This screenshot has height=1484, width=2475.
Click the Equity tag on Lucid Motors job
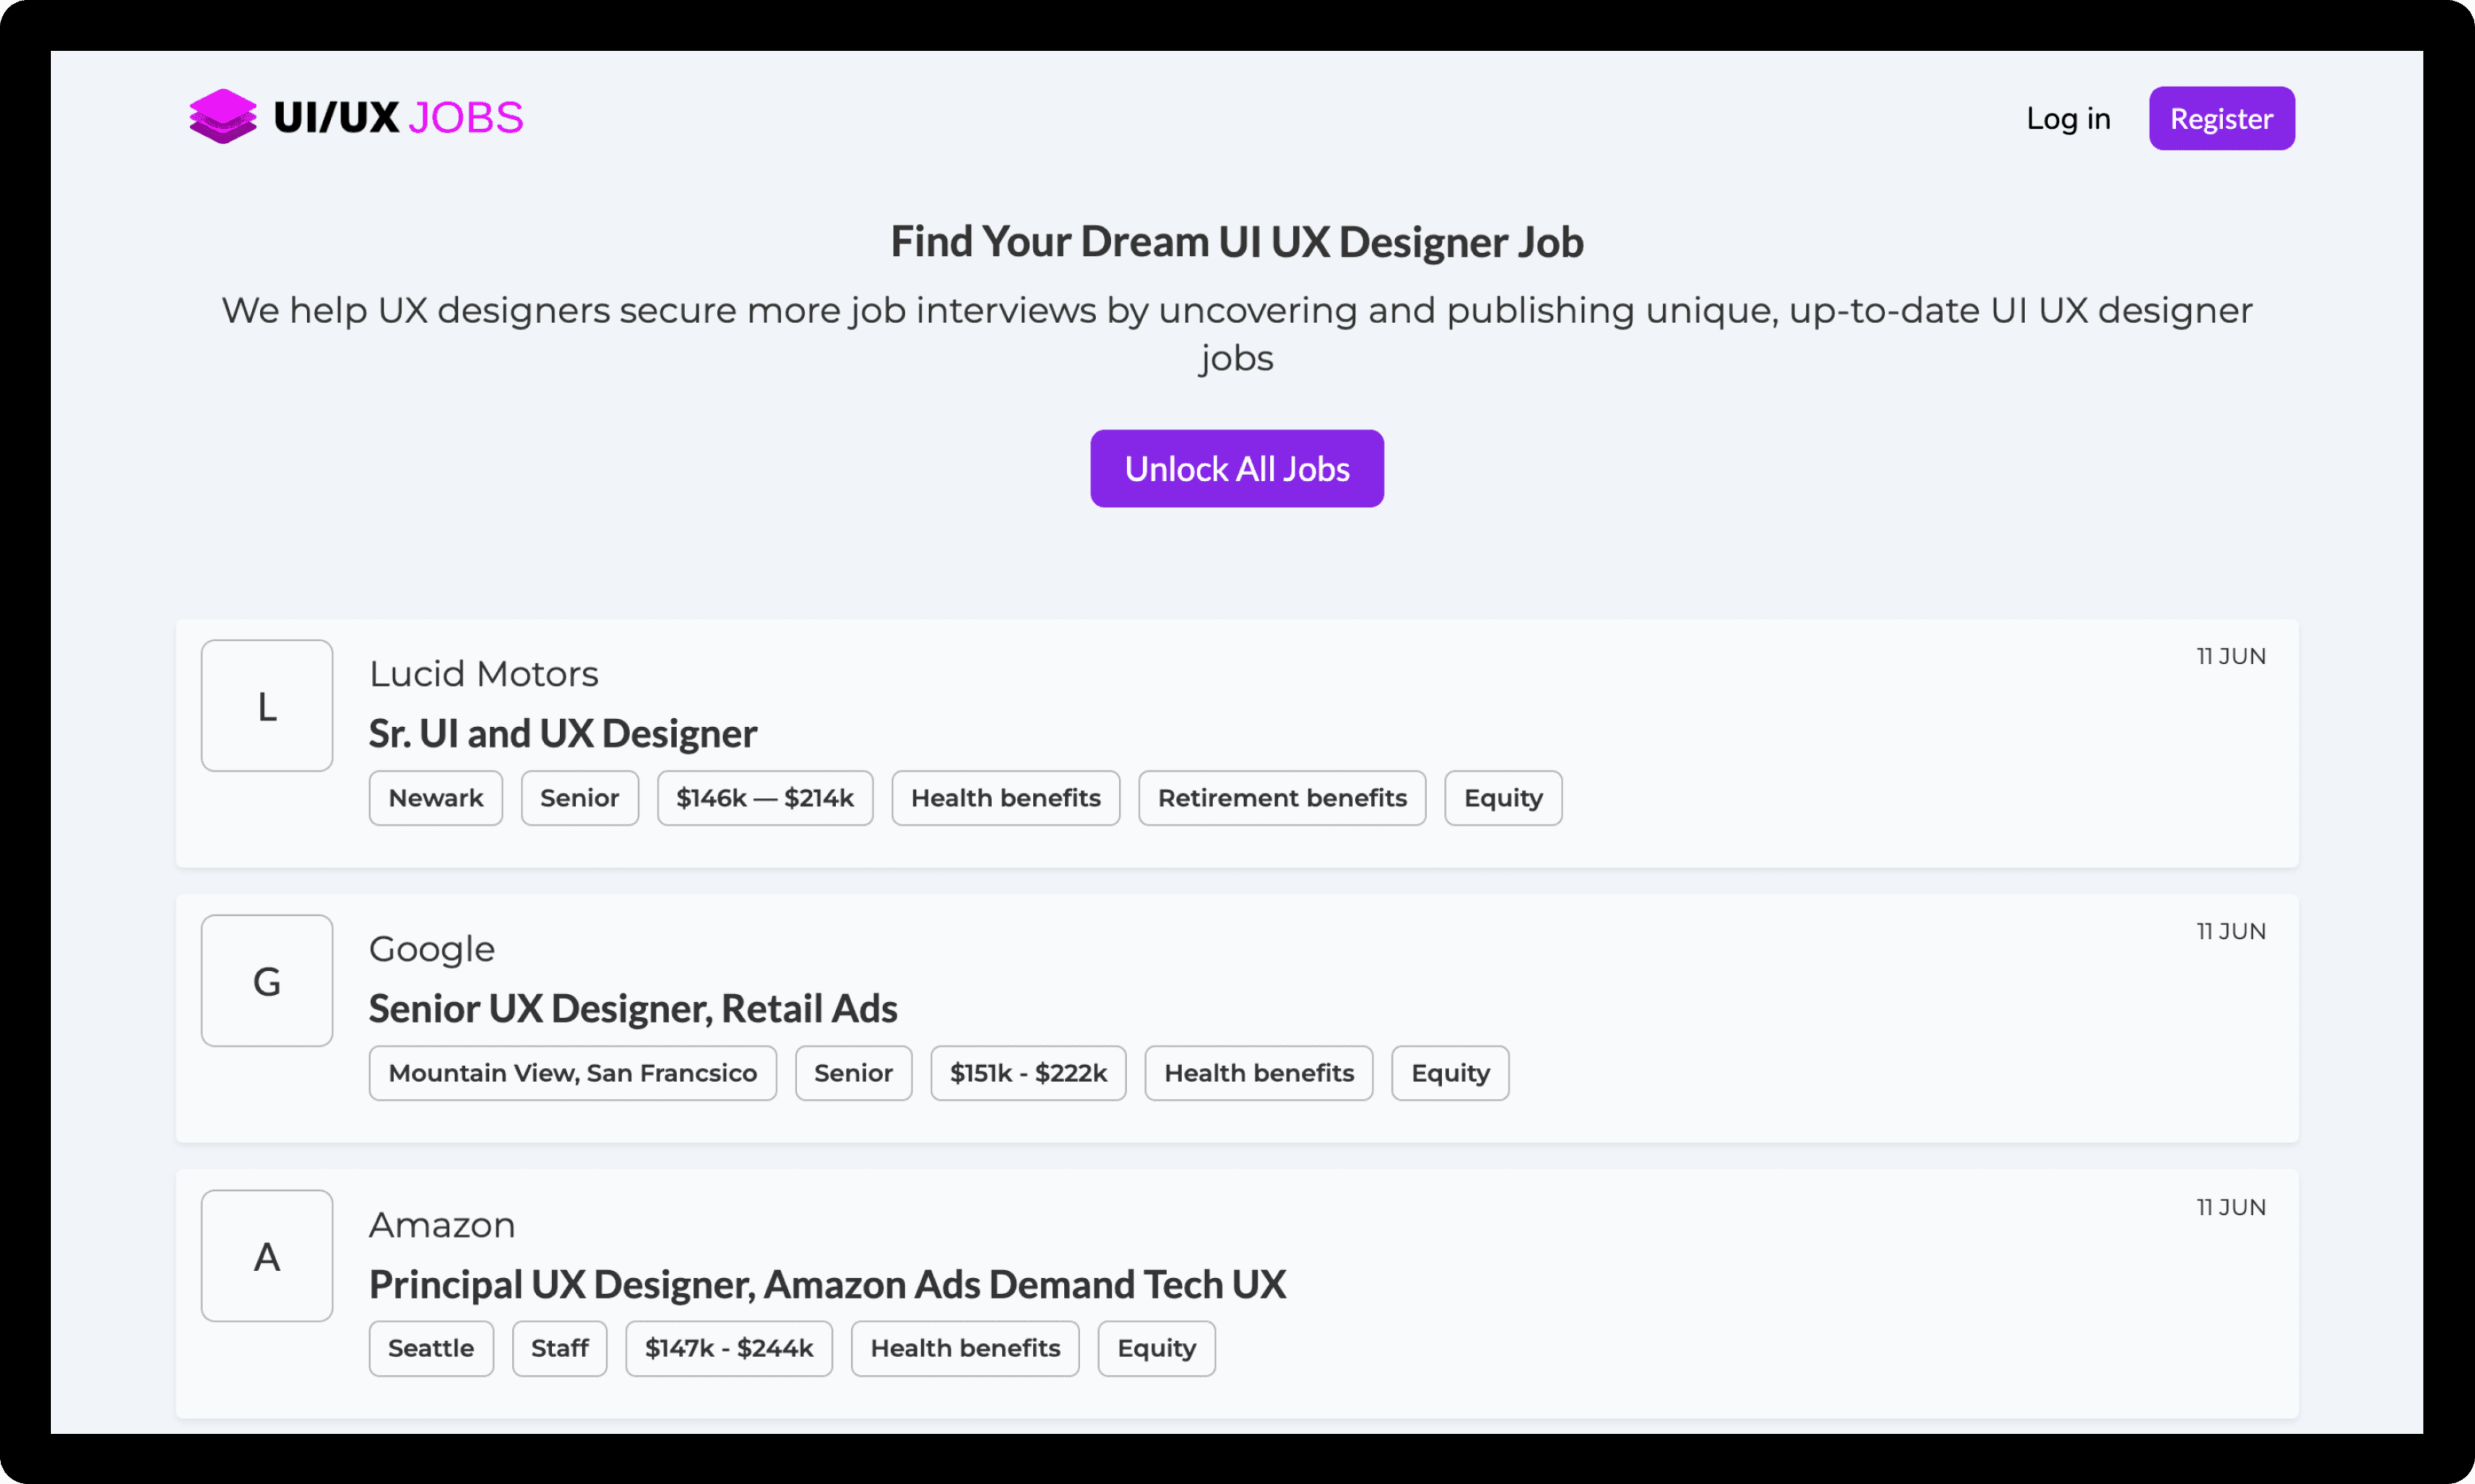click(1503, 798)
